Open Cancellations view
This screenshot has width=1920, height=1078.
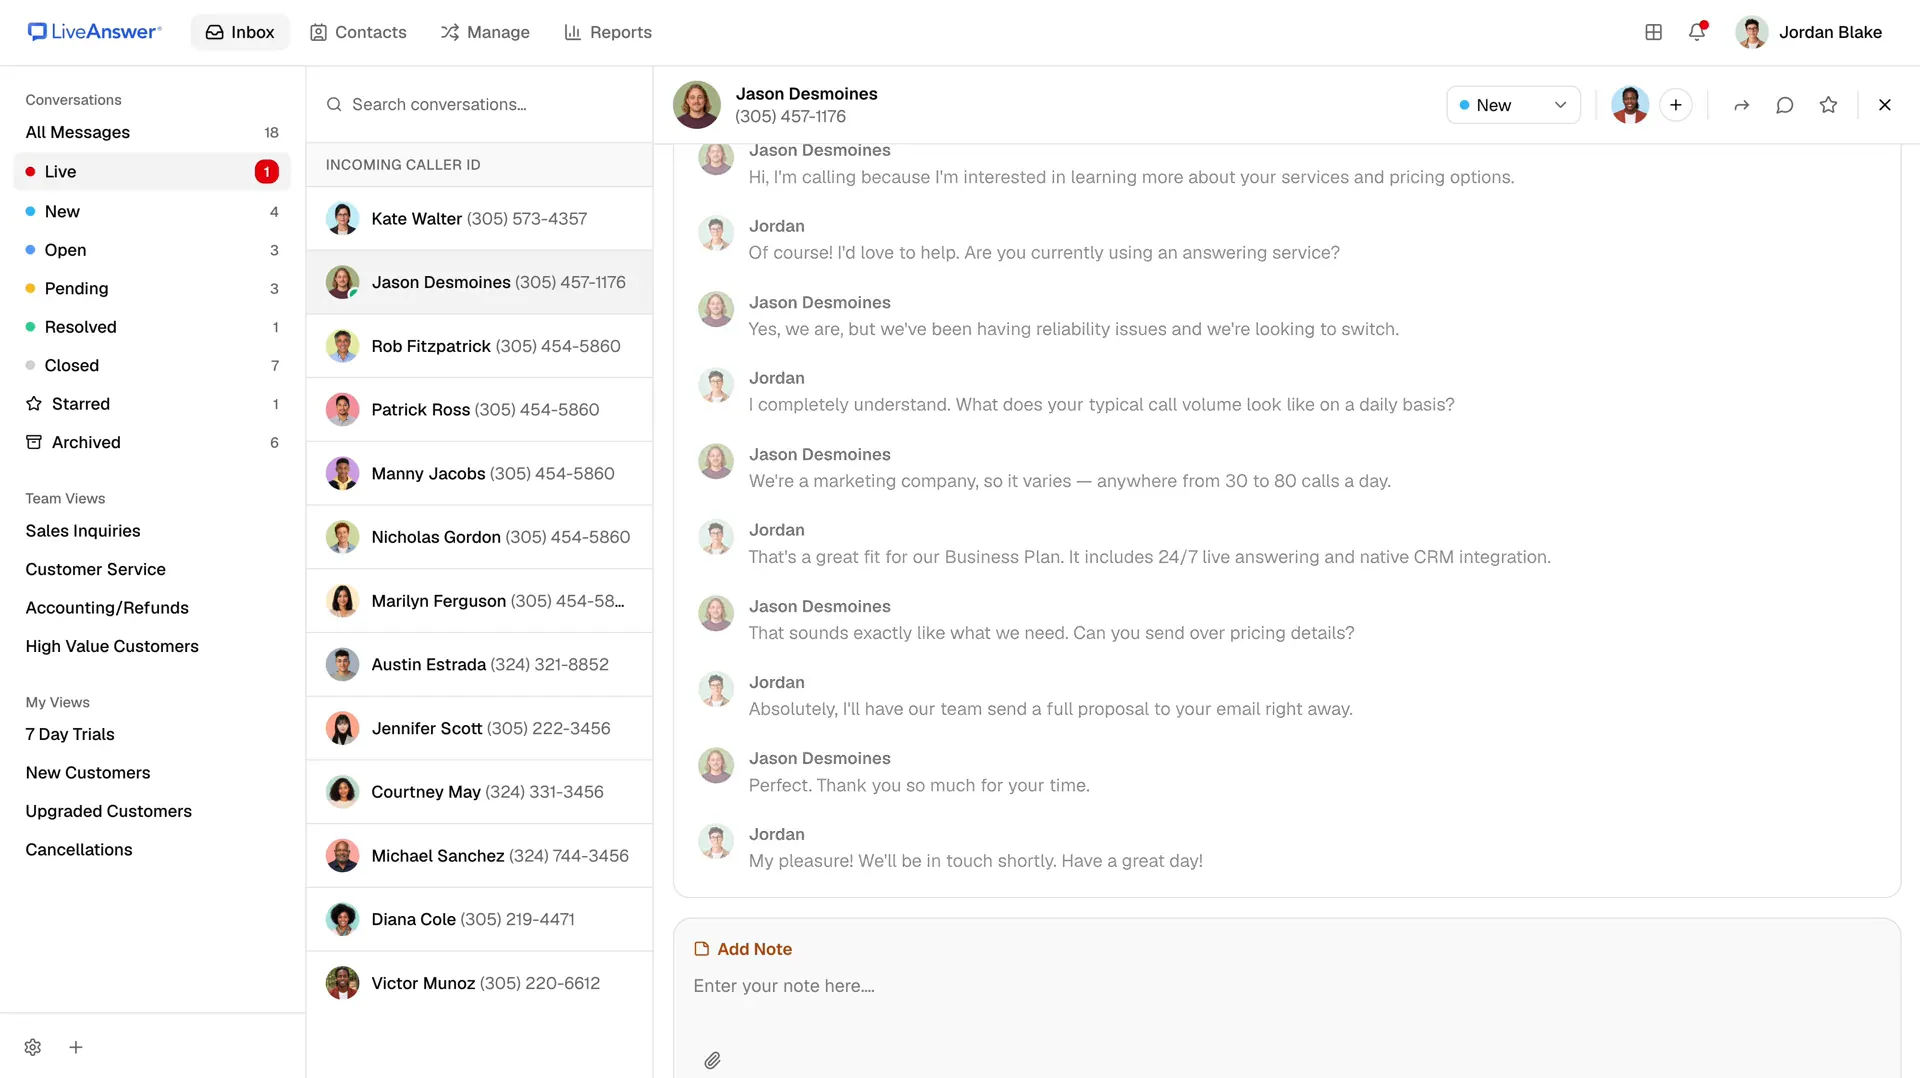[x=79, y=850]
